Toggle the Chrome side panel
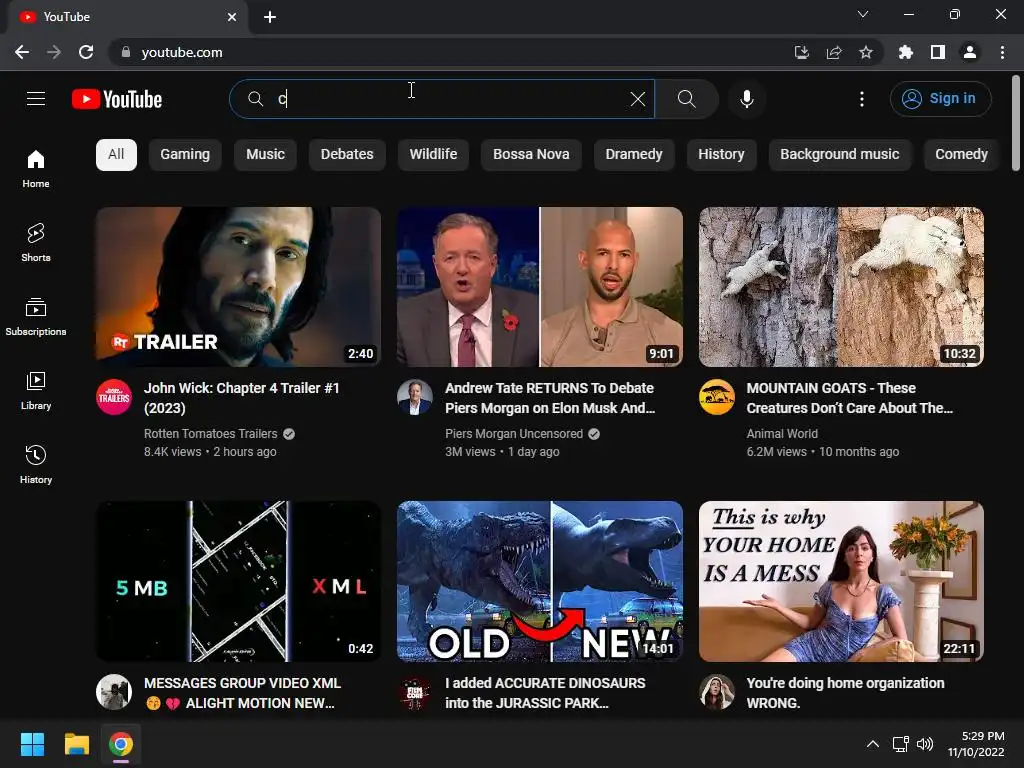This screenshot has height=768, width=1024. click(938, 52)
